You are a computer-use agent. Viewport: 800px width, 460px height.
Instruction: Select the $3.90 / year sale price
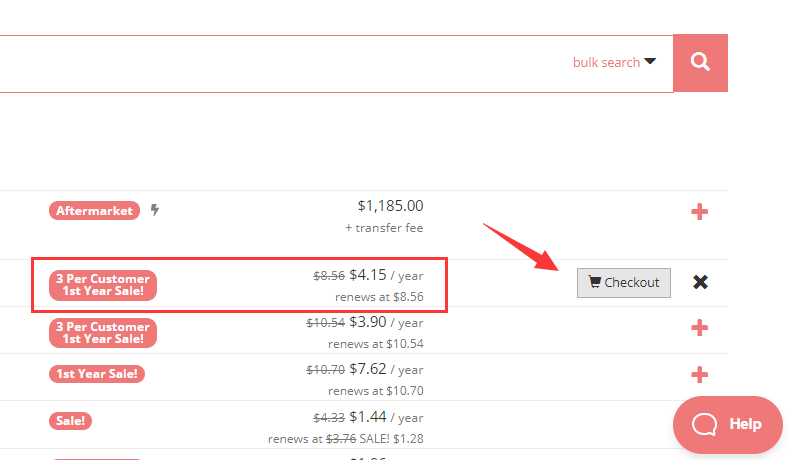coord(367,321)
